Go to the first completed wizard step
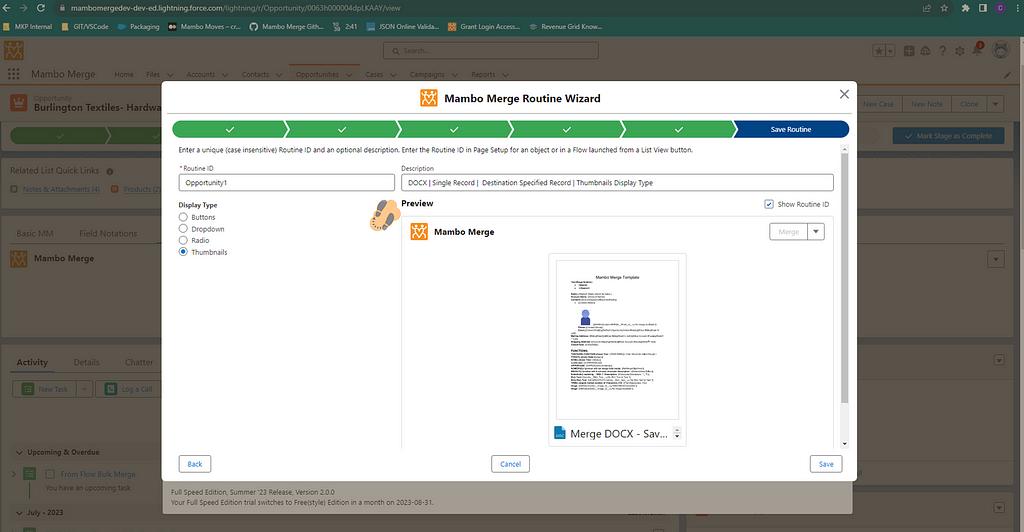Image resolution: width=1024 pixels, height=532 pixels. [x=229, y=130]
